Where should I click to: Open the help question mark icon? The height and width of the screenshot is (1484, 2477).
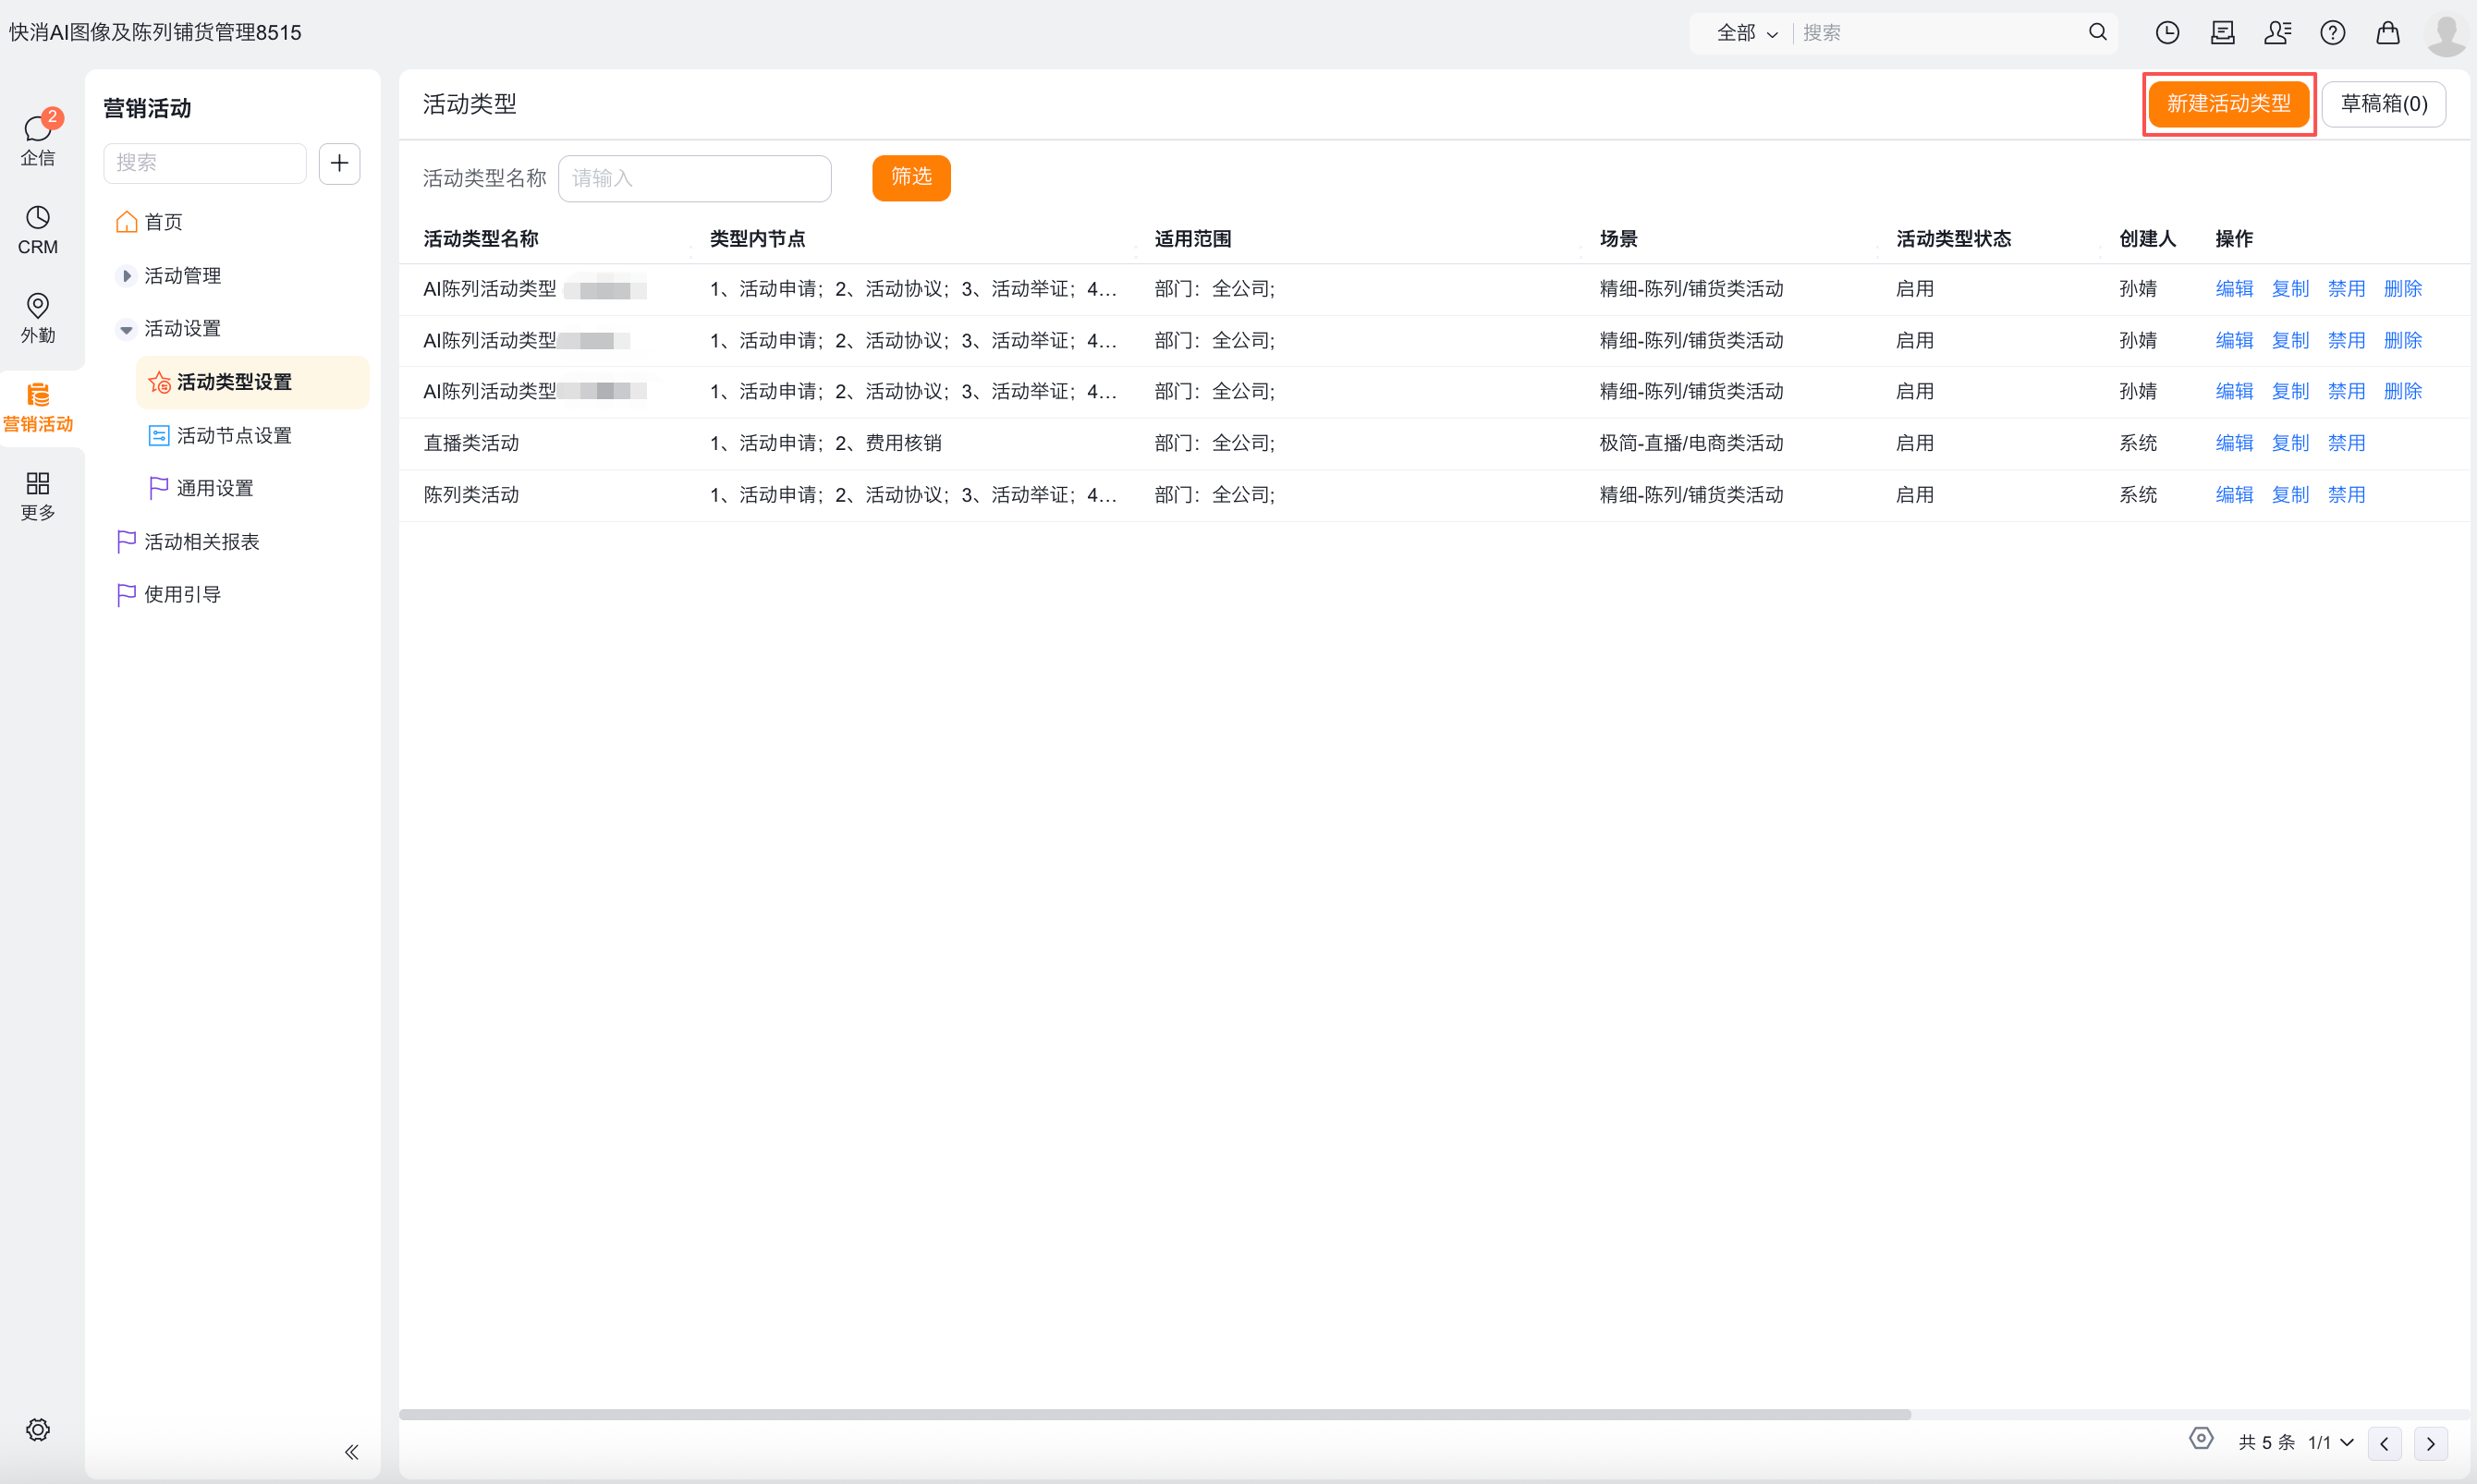2332,33
